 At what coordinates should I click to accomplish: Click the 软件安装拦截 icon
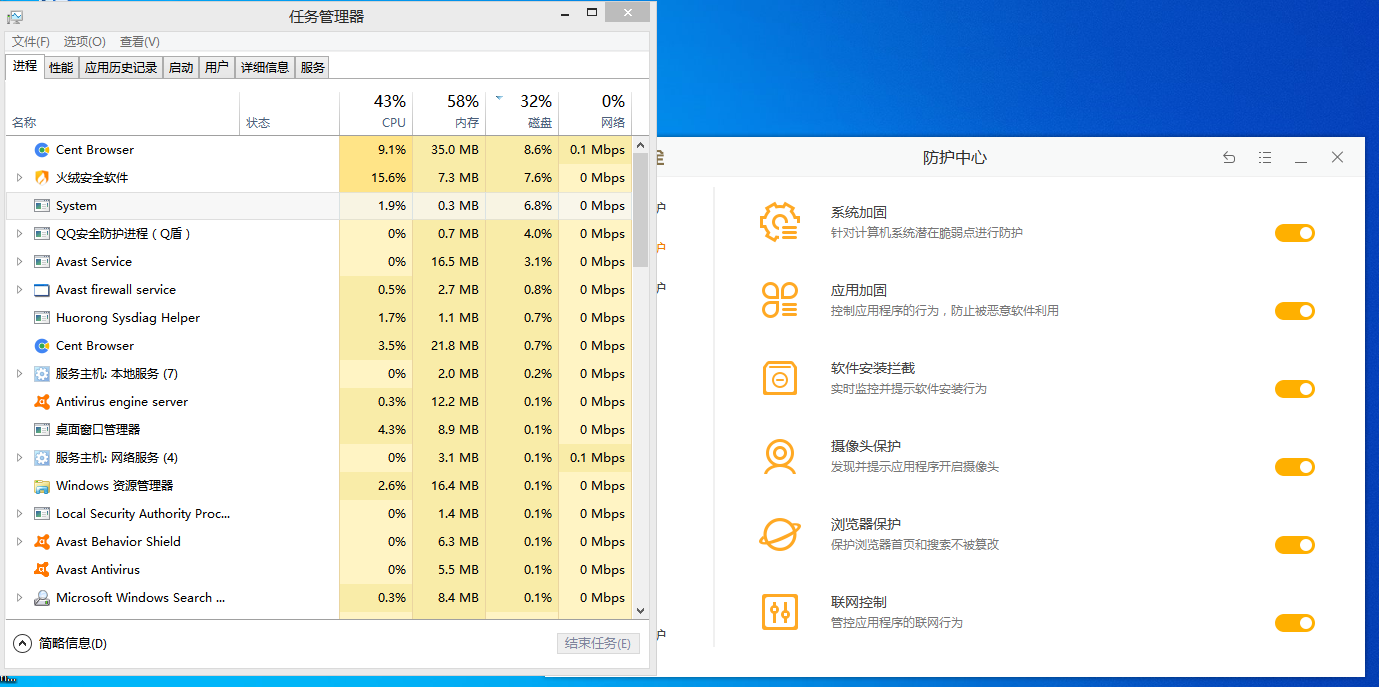click(779, 378)
